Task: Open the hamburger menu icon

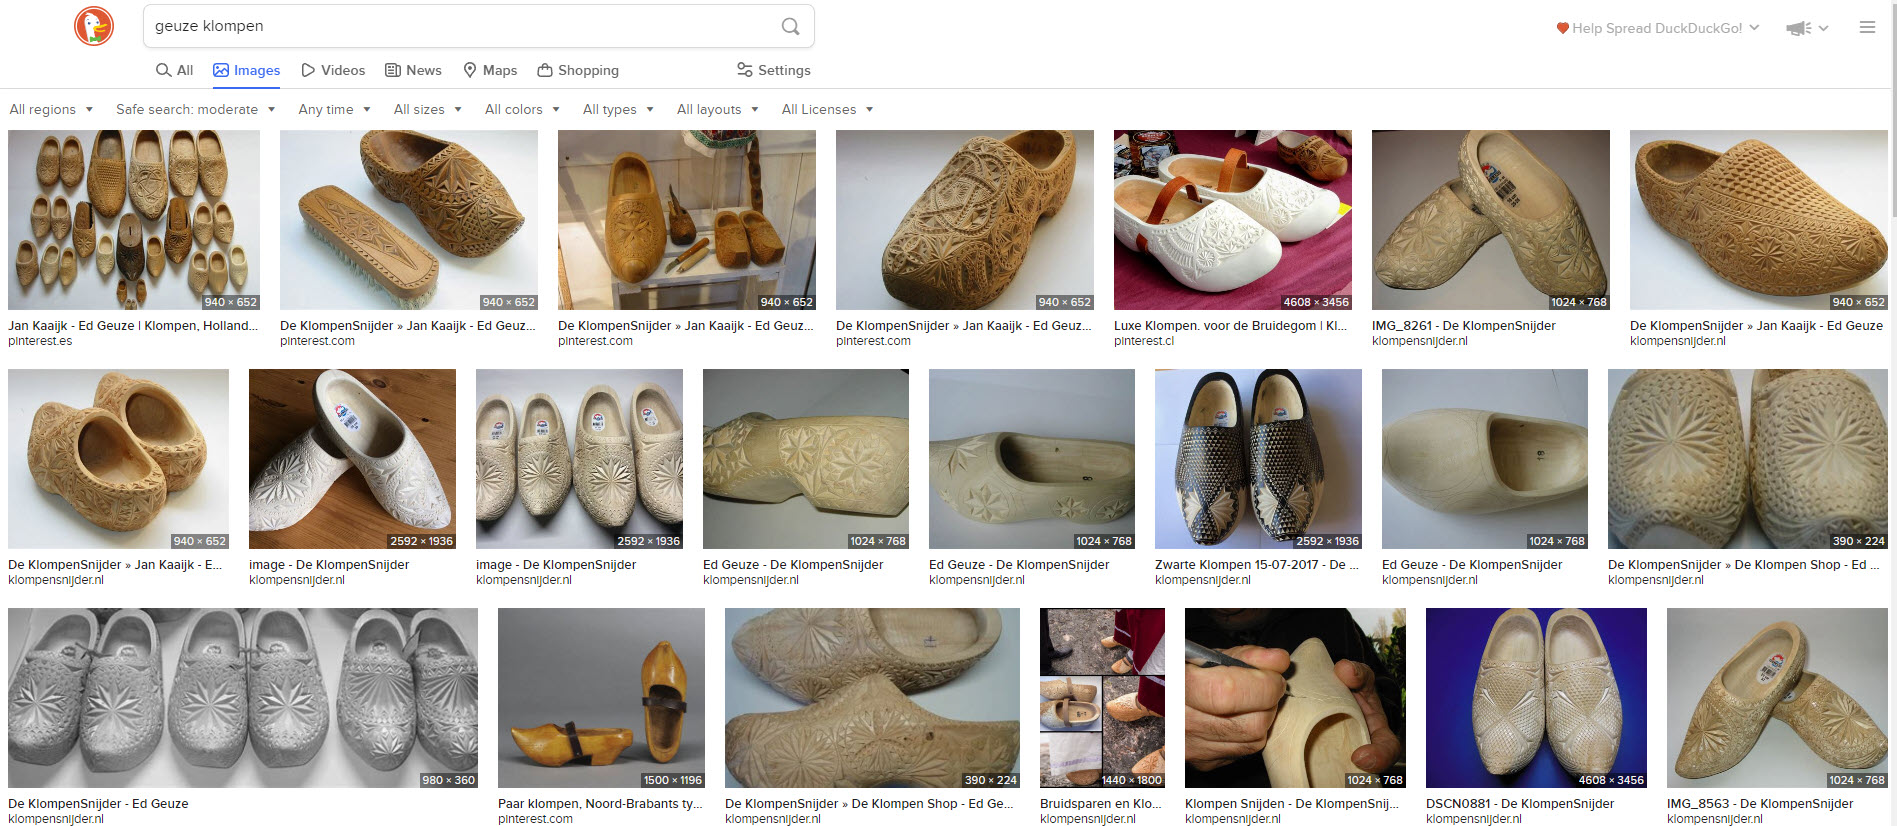Action: pos(1867,28)
